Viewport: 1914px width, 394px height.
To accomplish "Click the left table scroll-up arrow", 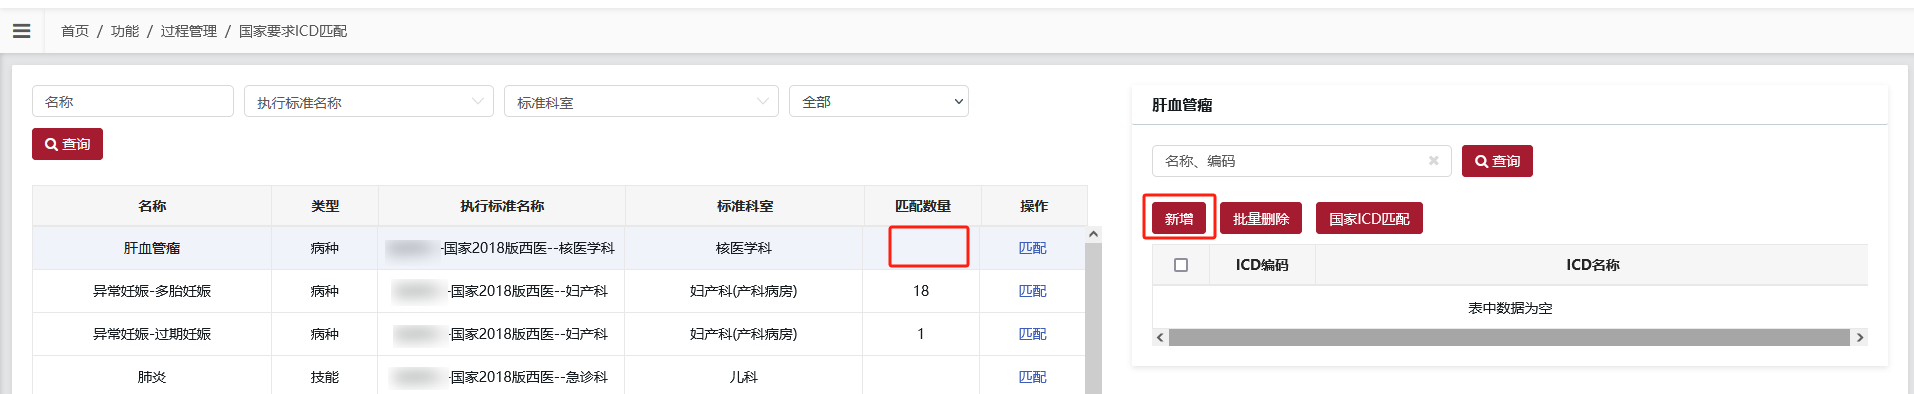I will pyautogui.click(x=1093, y=234).
